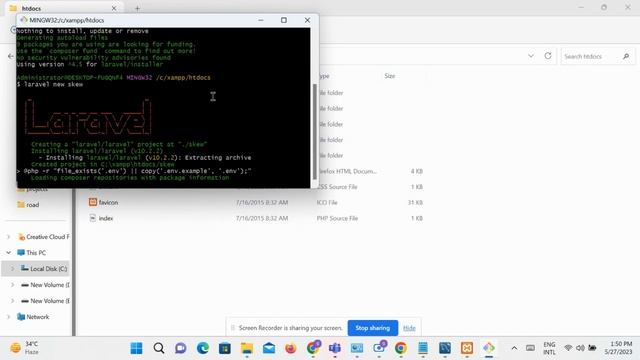This screenshot has width=640, height=360.
Task: Click the battery status tray icon
Action: pos(592,348)
